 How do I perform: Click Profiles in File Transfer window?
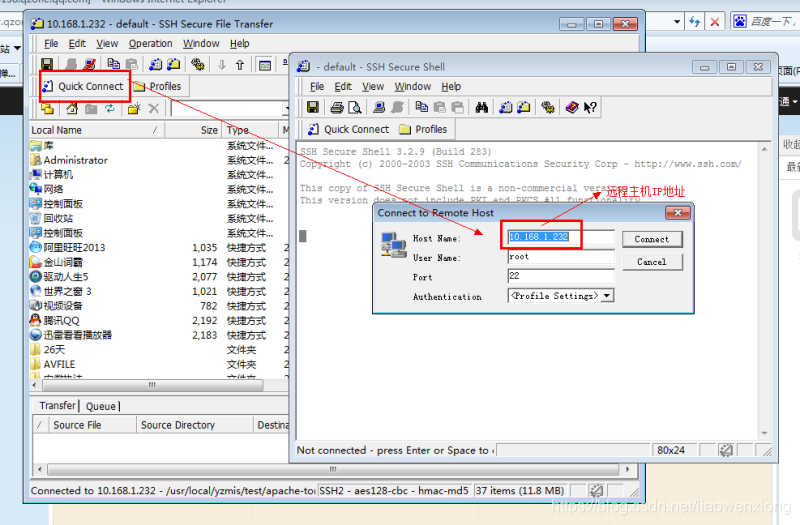[158, 86]
